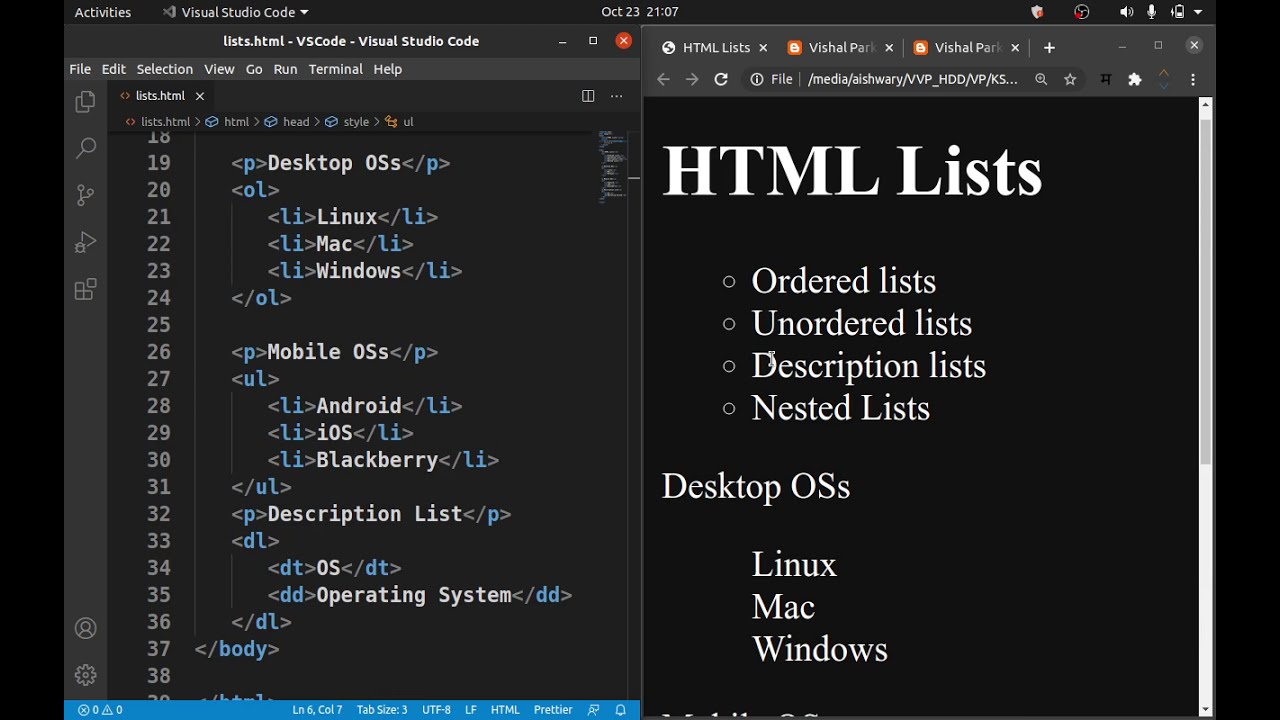Image resolution: width=1280 pixels, height=720 pixels.
Task: Open the Run and Debug view
Action: 85,242
